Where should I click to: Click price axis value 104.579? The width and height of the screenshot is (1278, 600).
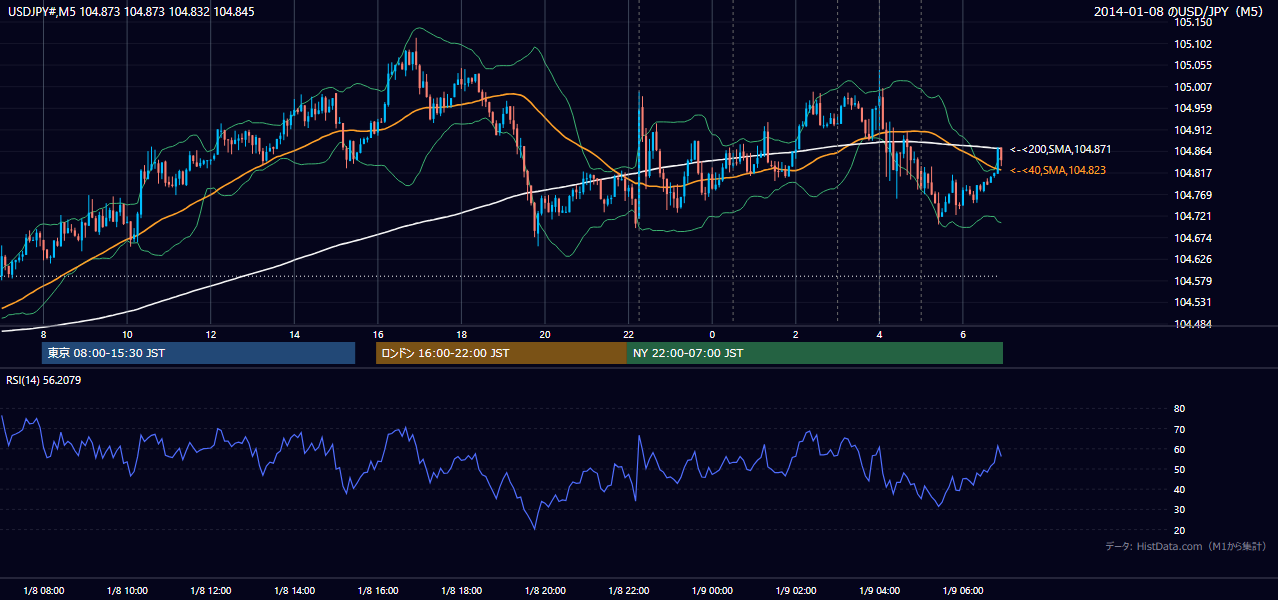[x=1193, y=281]
